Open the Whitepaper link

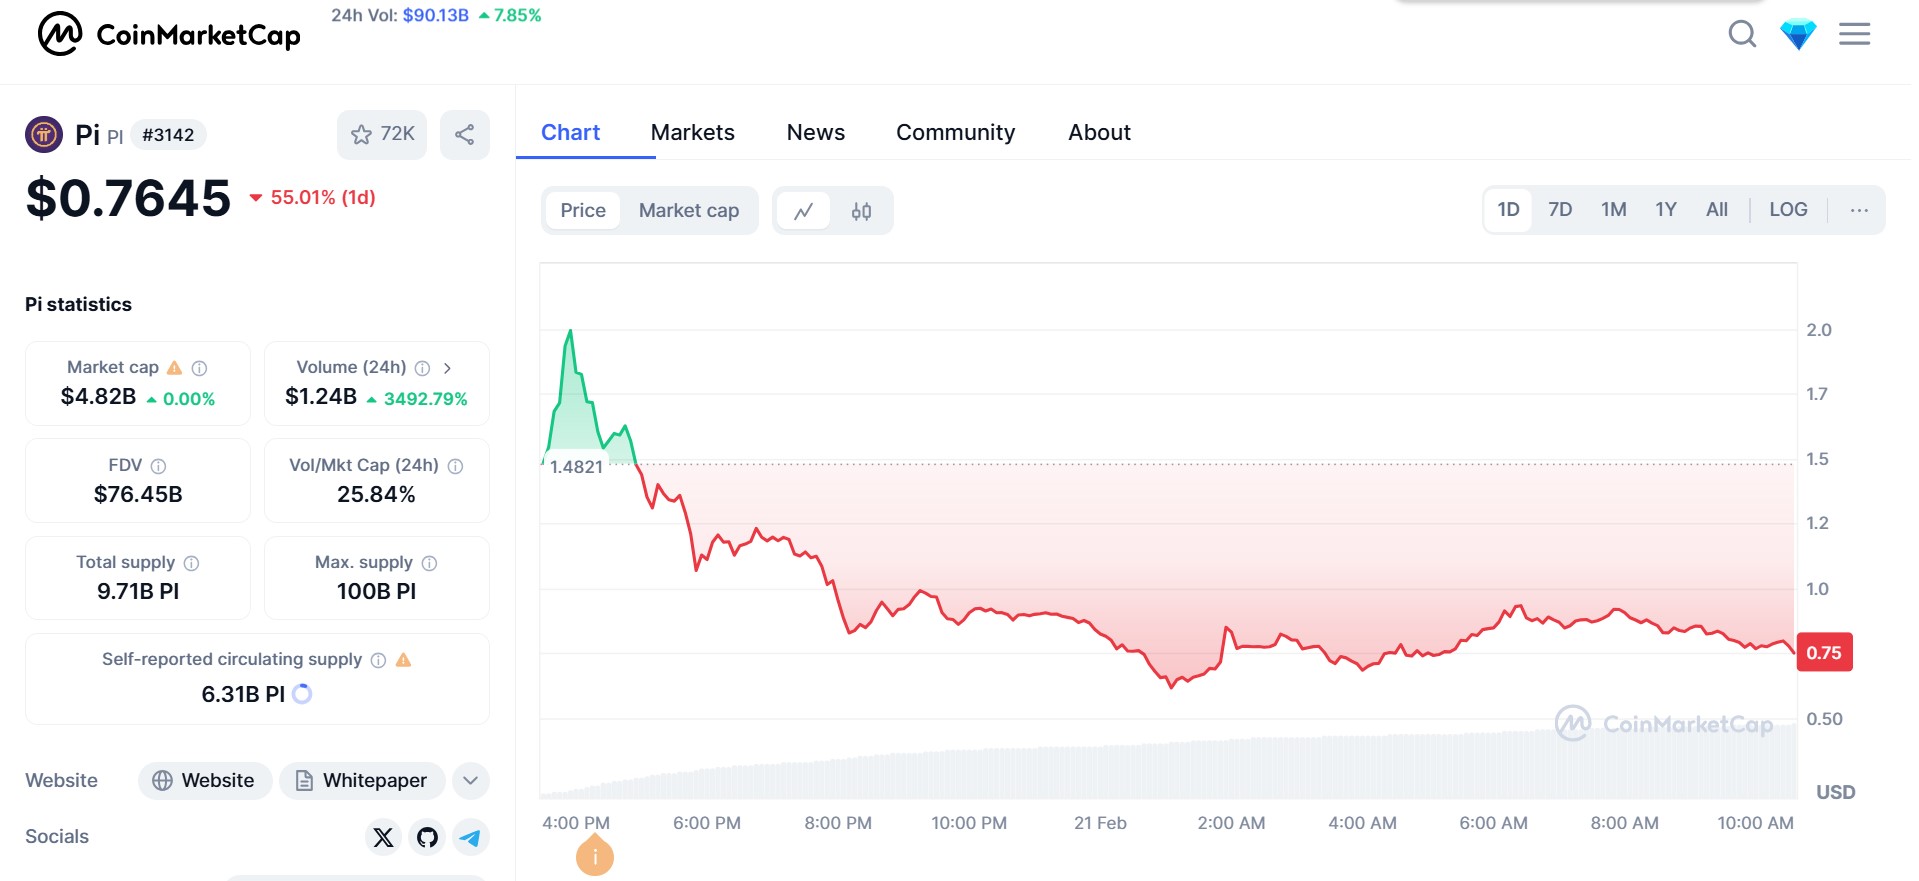(362, 780)
